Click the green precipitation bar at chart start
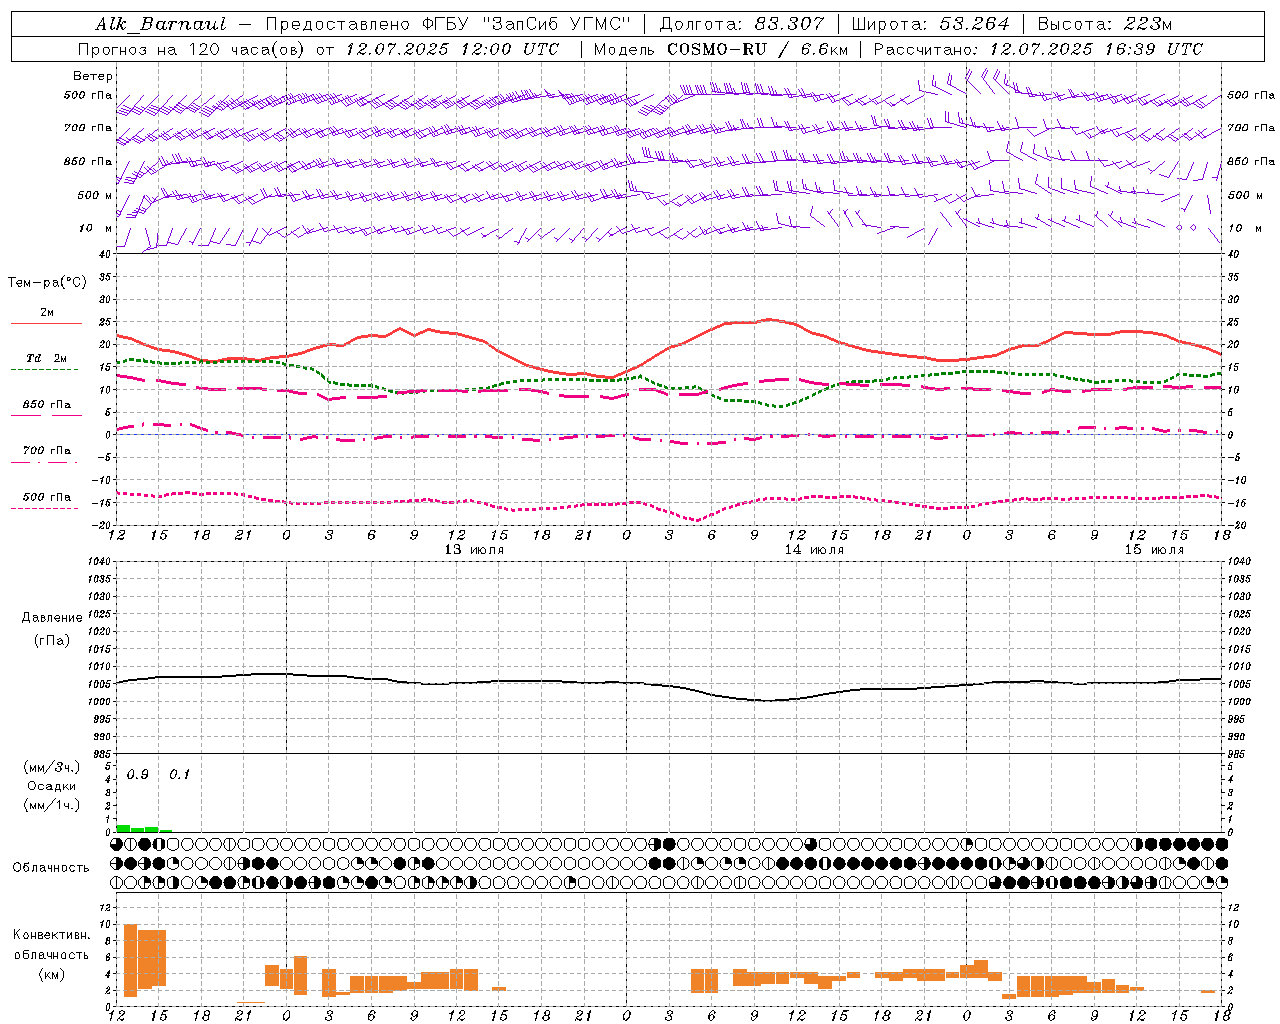 [x=123, y=828]
